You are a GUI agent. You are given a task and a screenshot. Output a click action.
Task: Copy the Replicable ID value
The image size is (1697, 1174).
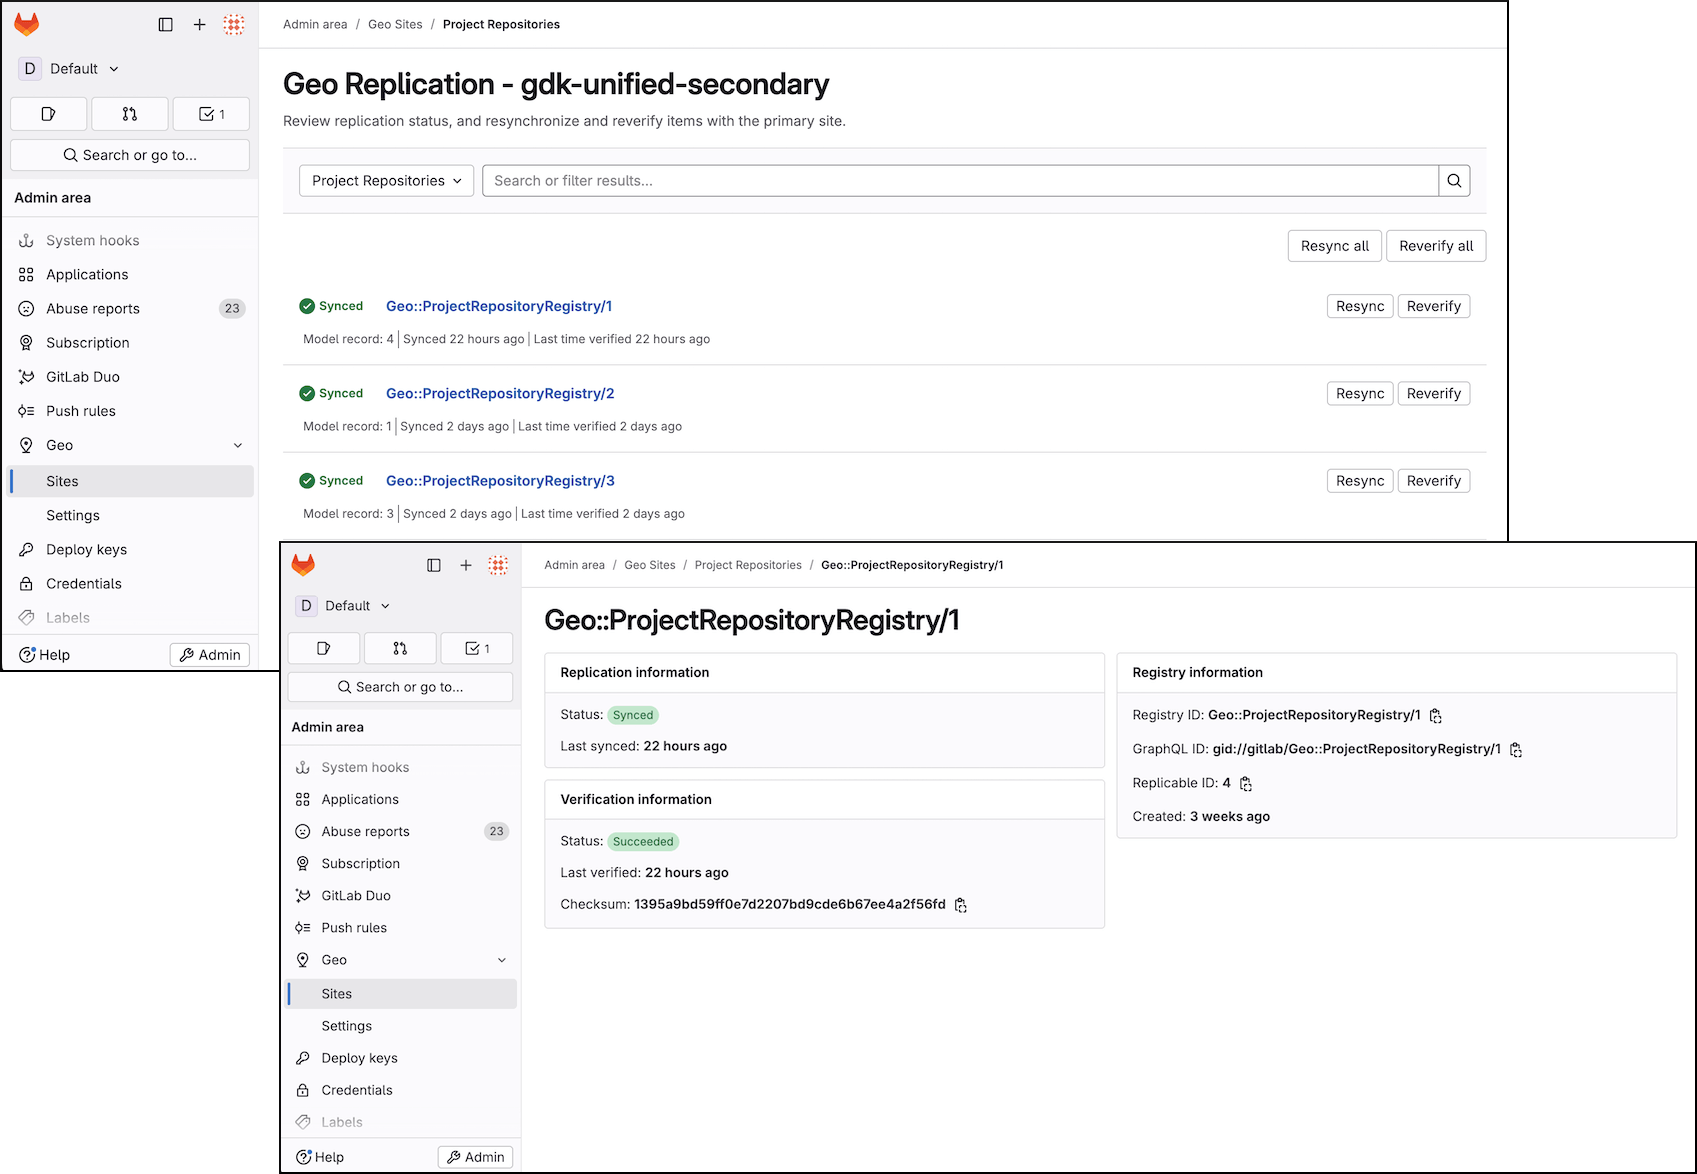1245,784
